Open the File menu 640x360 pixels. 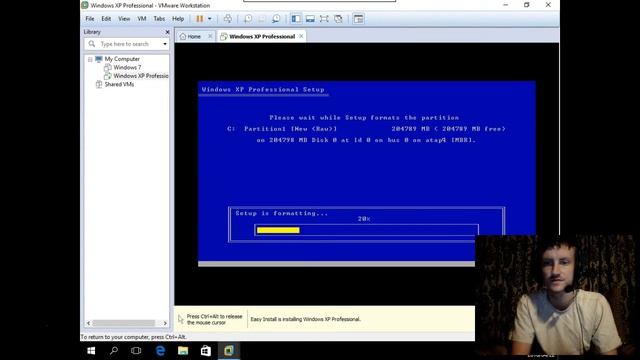90,19
